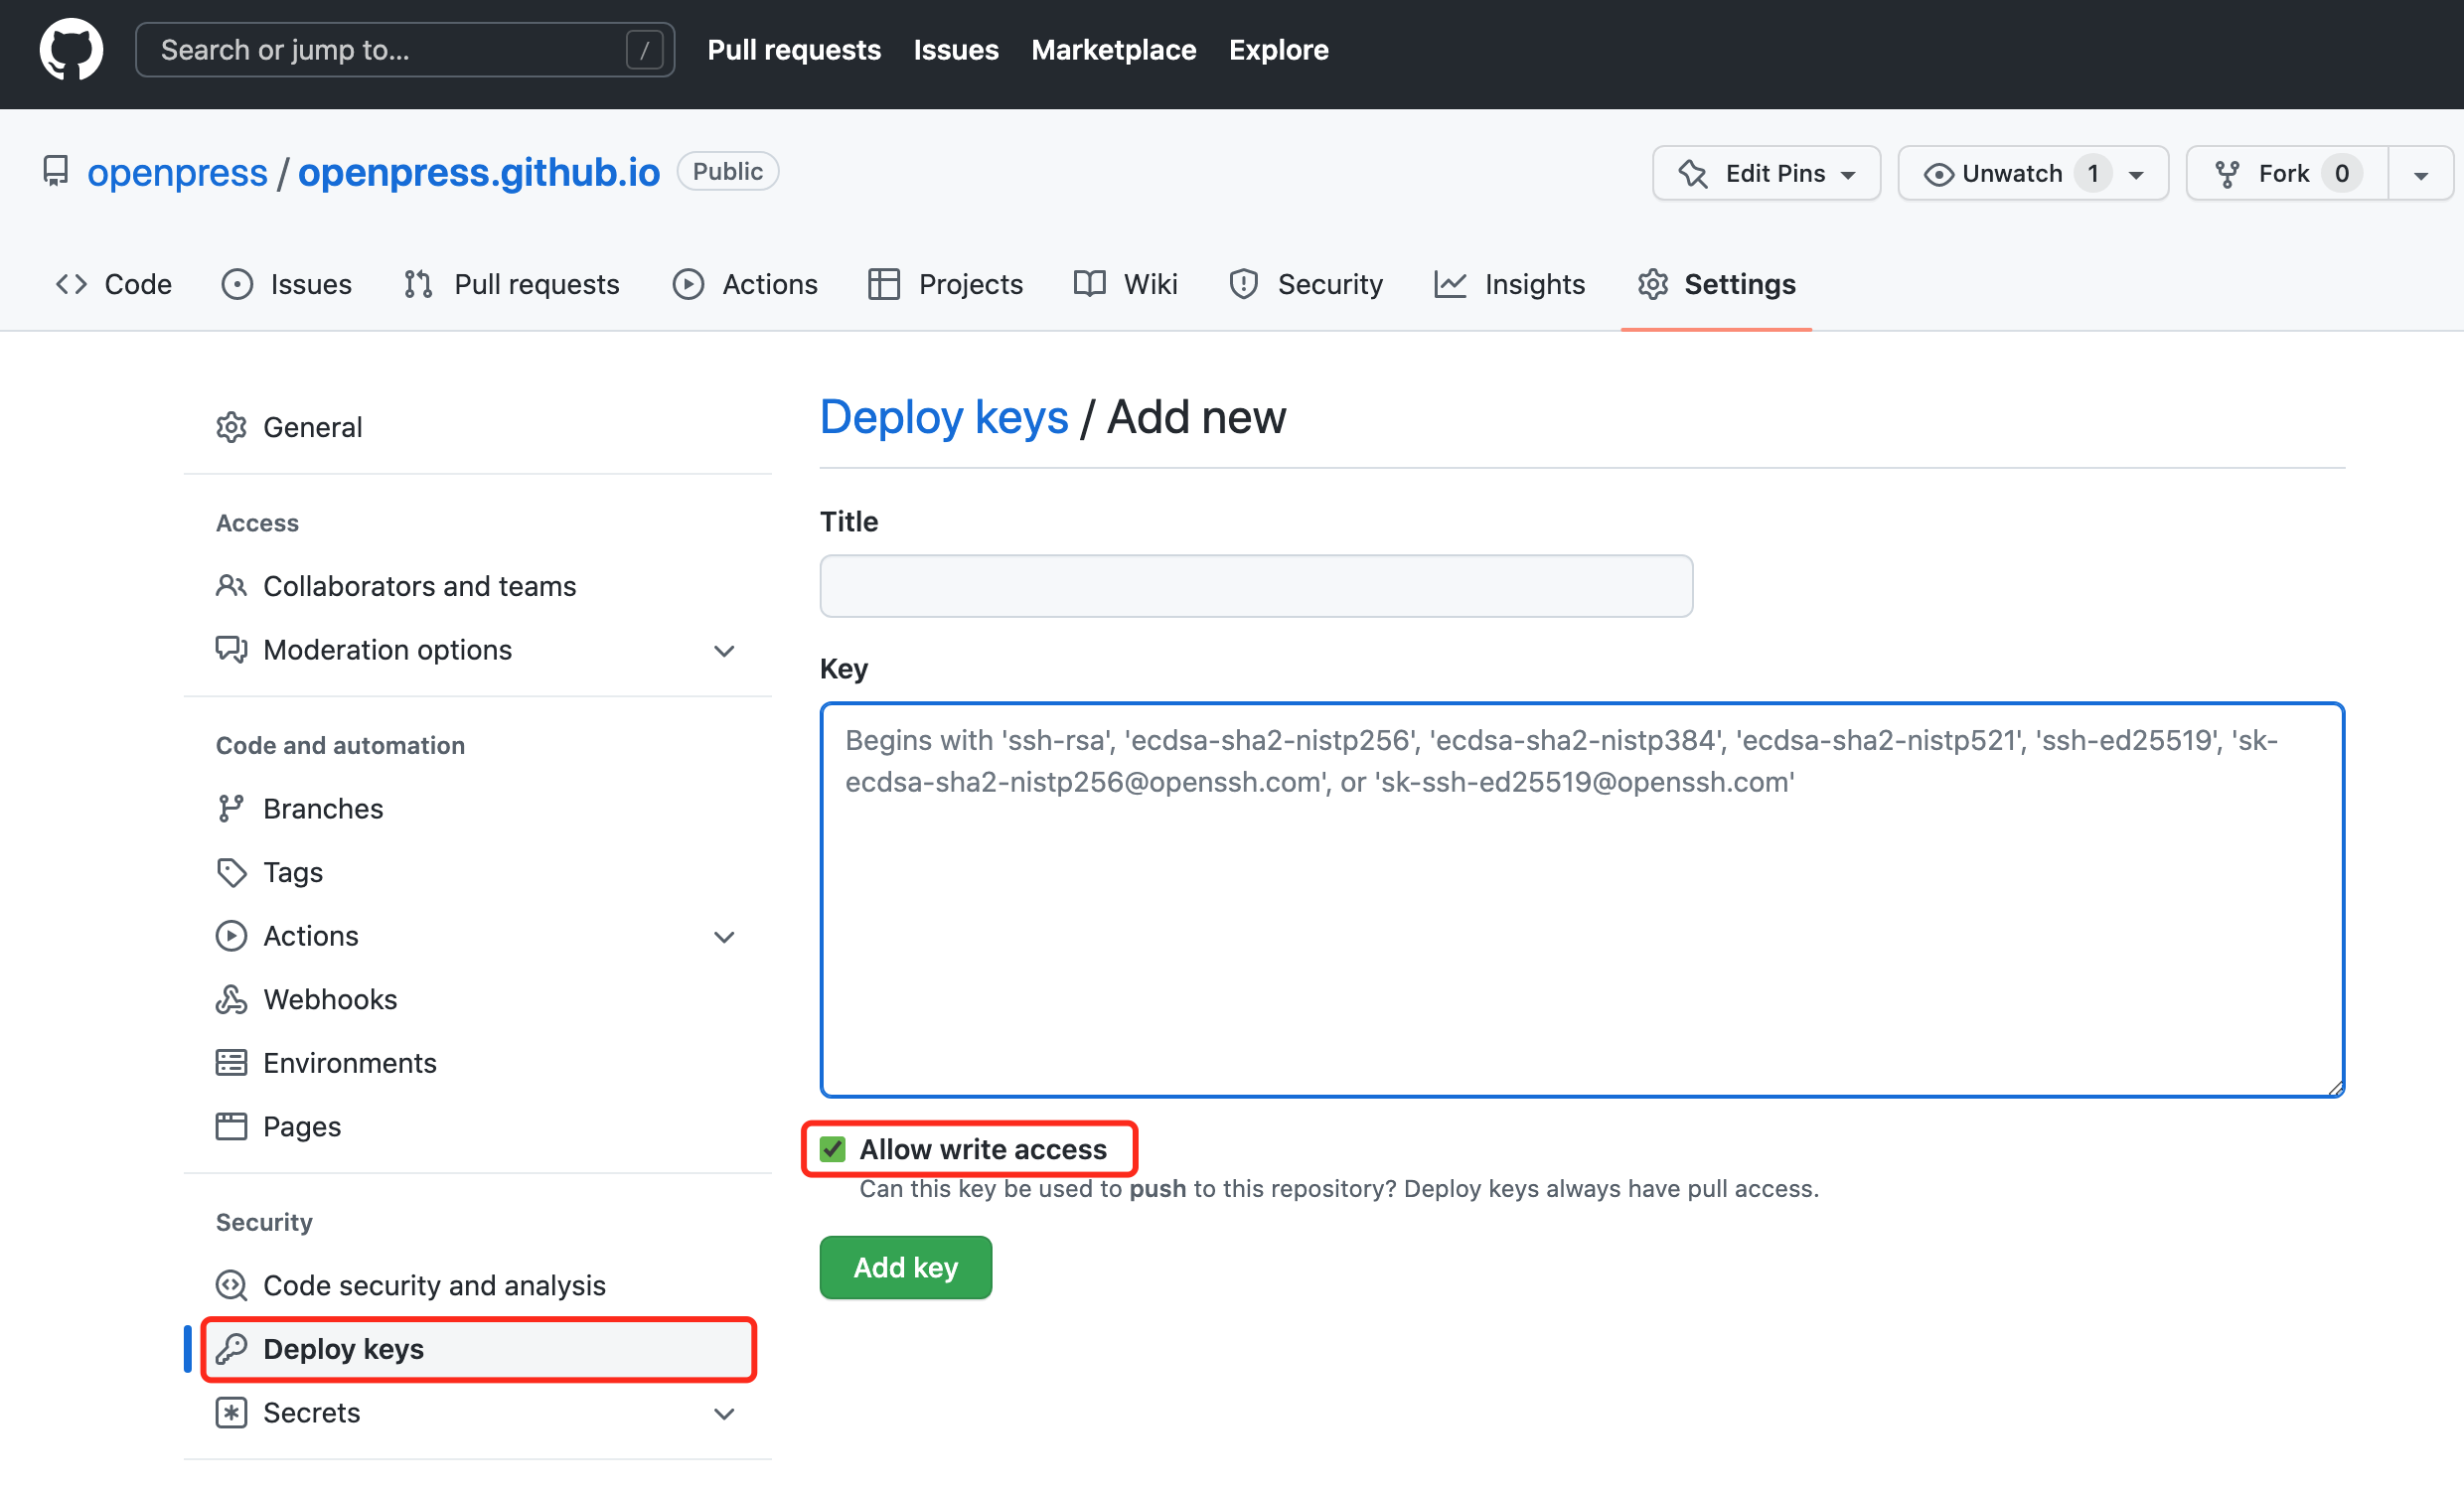Expand Moderation options chevron
Screen dimensions: 2464x1494
click(x=724, y=651)
